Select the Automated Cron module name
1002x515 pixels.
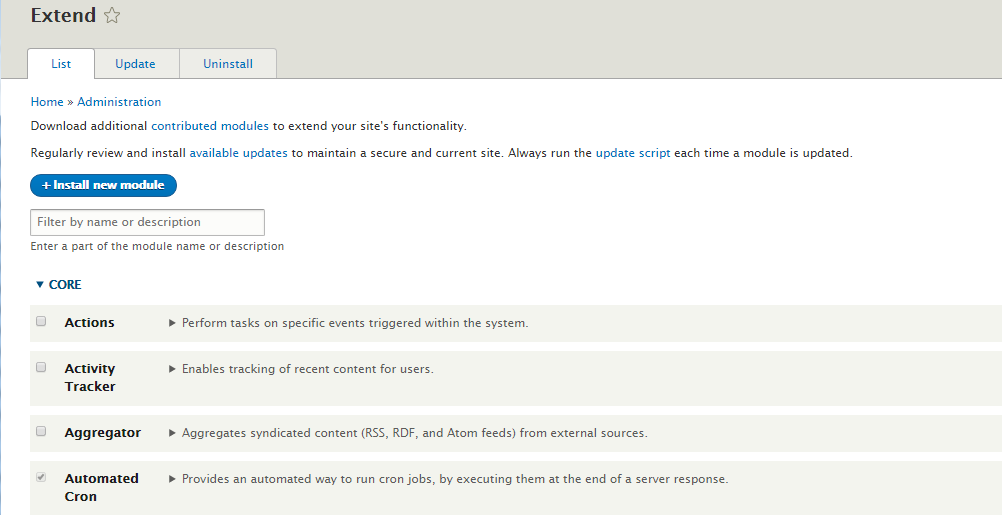[102, 488]
